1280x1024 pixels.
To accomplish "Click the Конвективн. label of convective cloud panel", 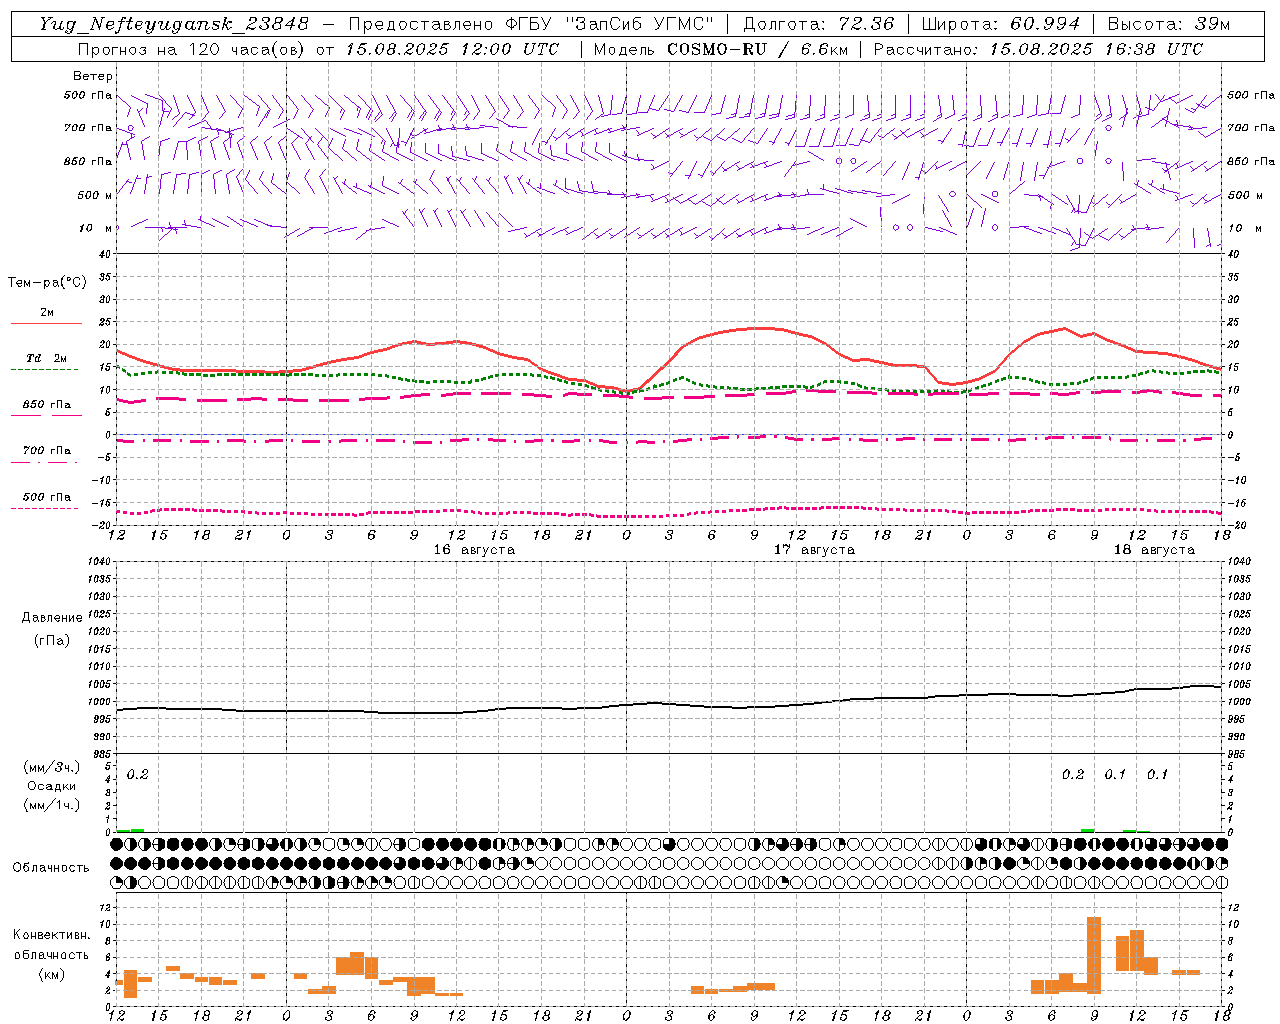I will 51,935.
